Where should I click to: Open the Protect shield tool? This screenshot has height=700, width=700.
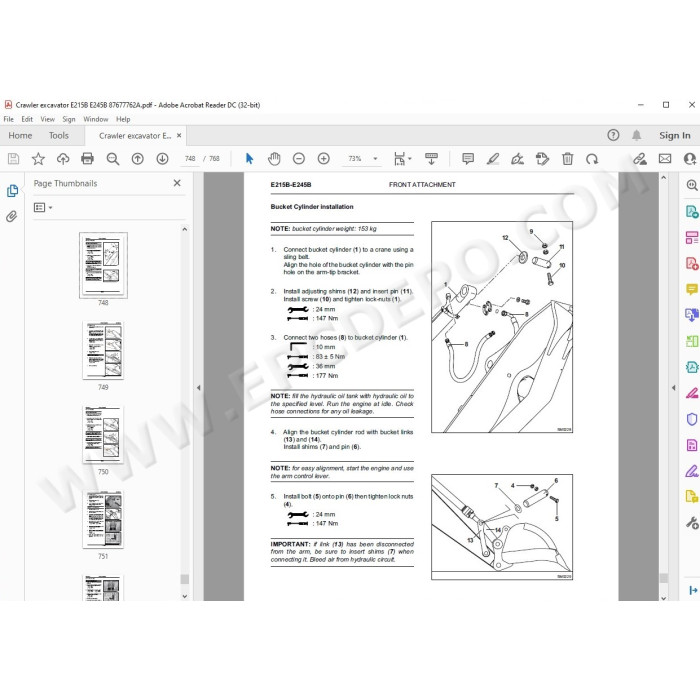[x=692, y=419]
